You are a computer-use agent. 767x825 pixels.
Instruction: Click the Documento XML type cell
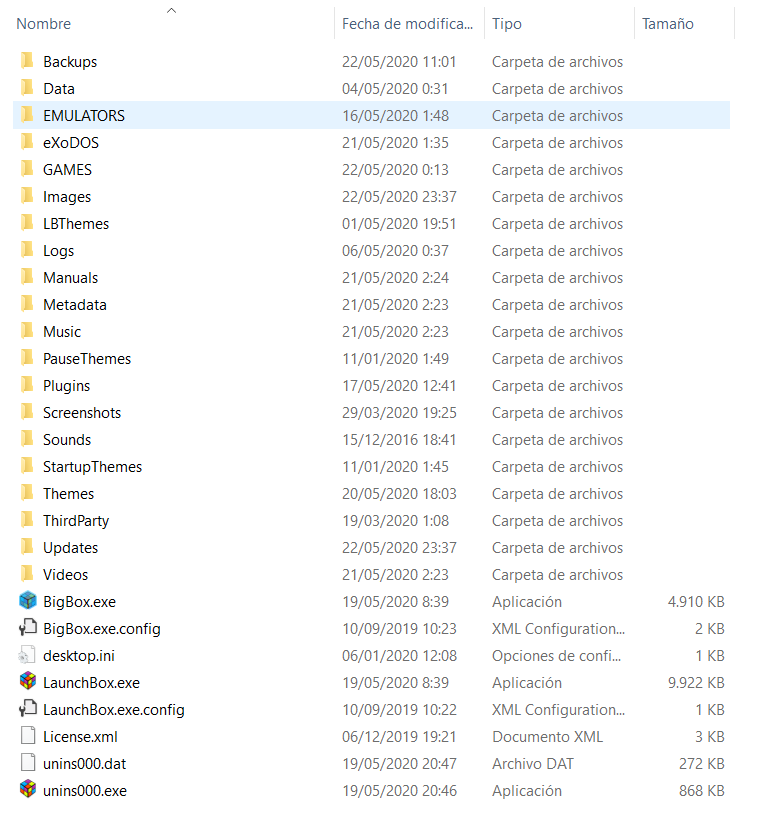pos(547,737)
